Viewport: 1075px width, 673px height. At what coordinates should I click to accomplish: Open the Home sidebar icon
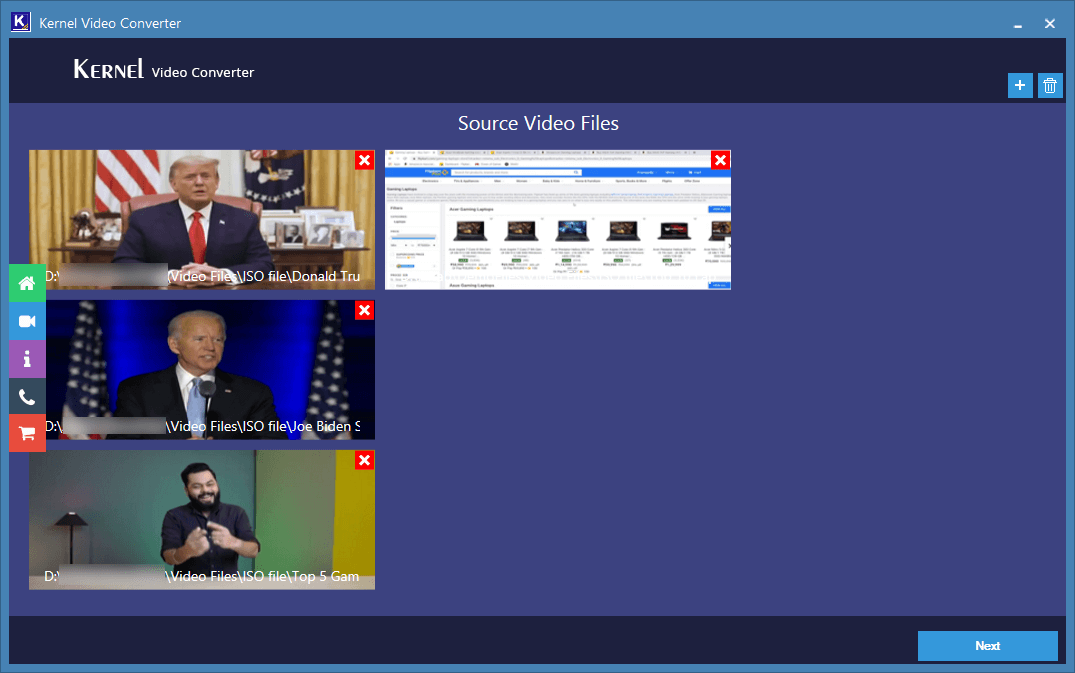pyautogui.click(x=27, y=283)
